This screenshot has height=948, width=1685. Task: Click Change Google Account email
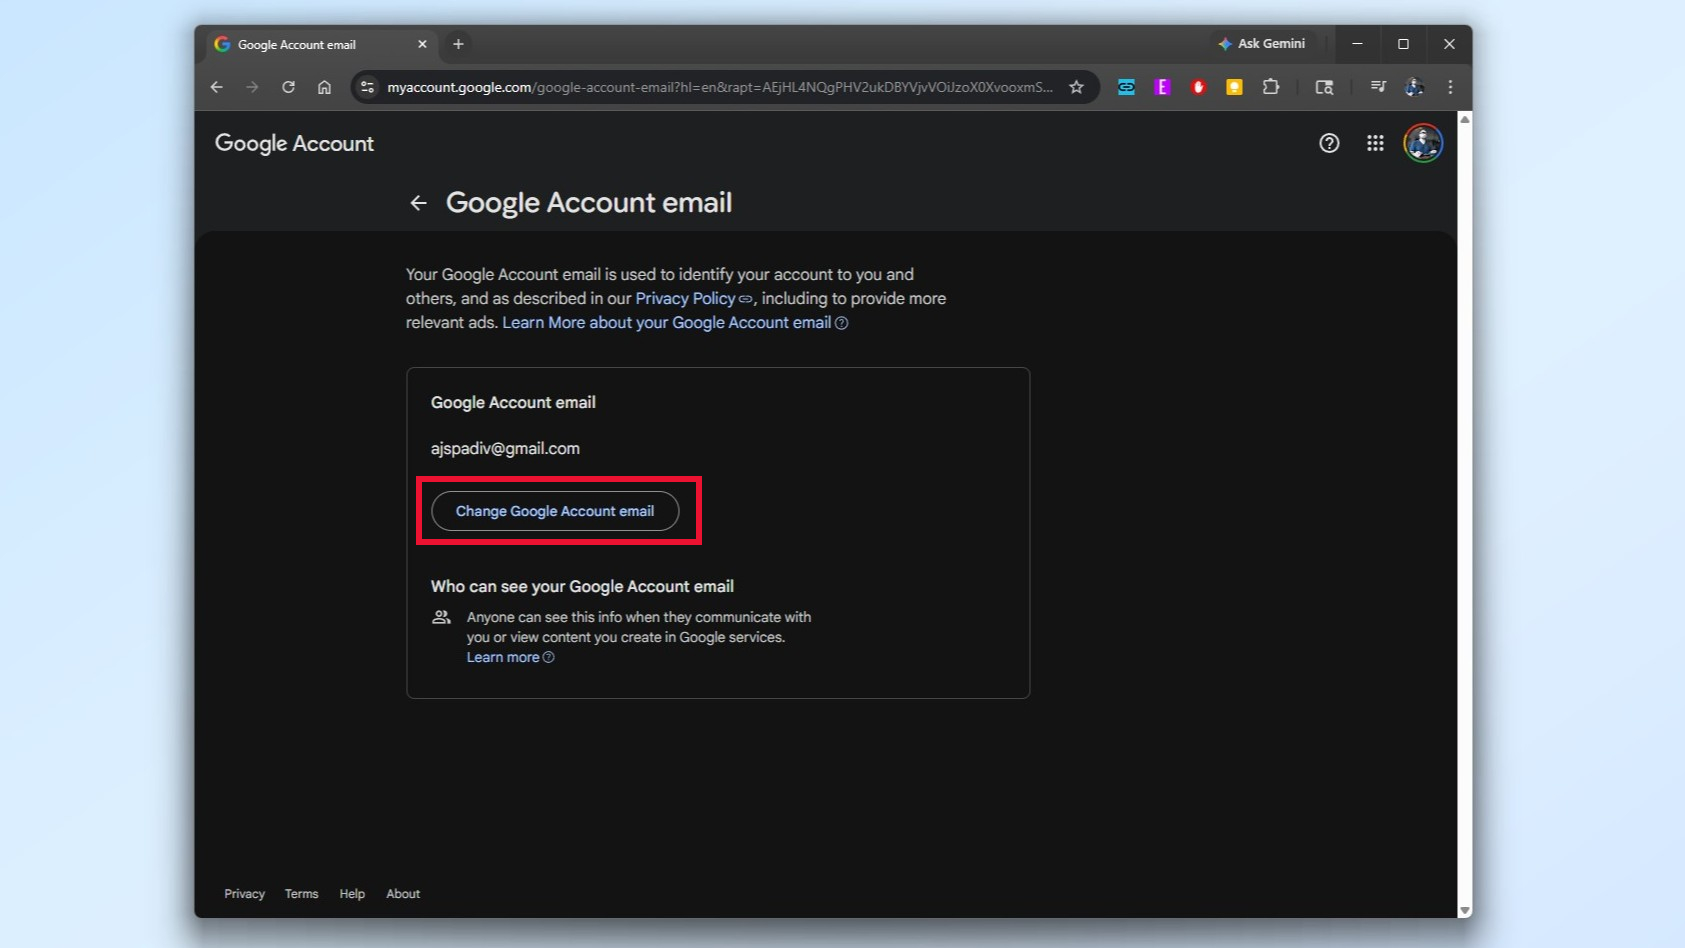(556, 511)
